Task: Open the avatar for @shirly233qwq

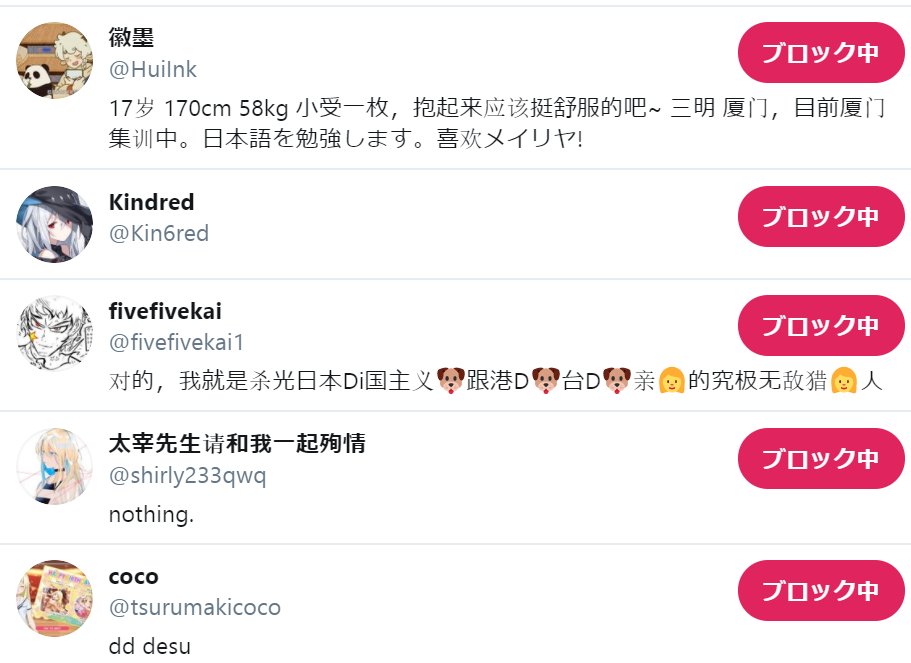Action: 54,467
